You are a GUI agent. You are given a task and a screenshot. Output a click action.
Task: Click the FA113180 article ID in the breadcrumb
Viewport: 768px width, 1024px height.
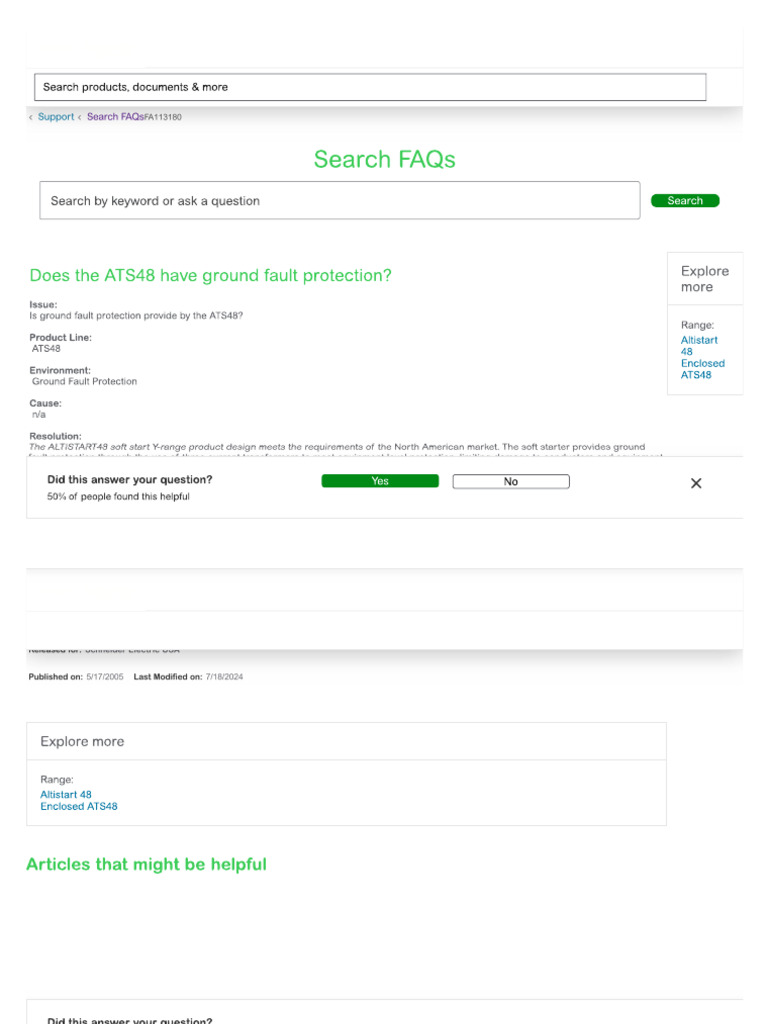coord(163,117)
